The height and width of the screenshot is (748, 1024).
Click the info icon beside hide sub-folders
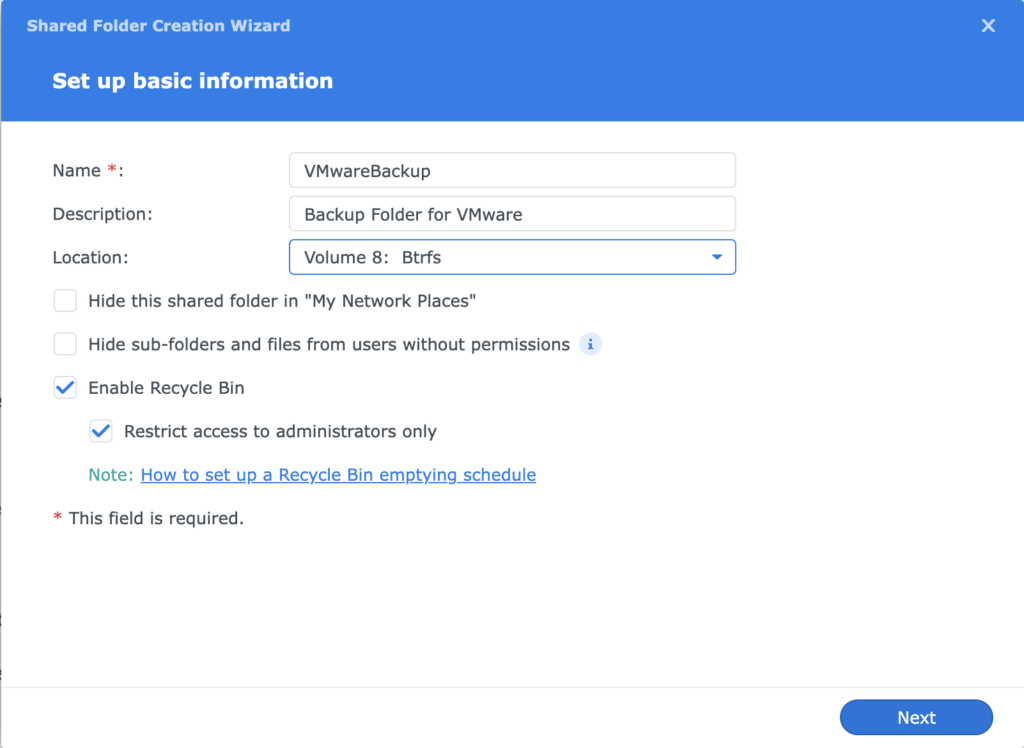[x=590, y=344]
